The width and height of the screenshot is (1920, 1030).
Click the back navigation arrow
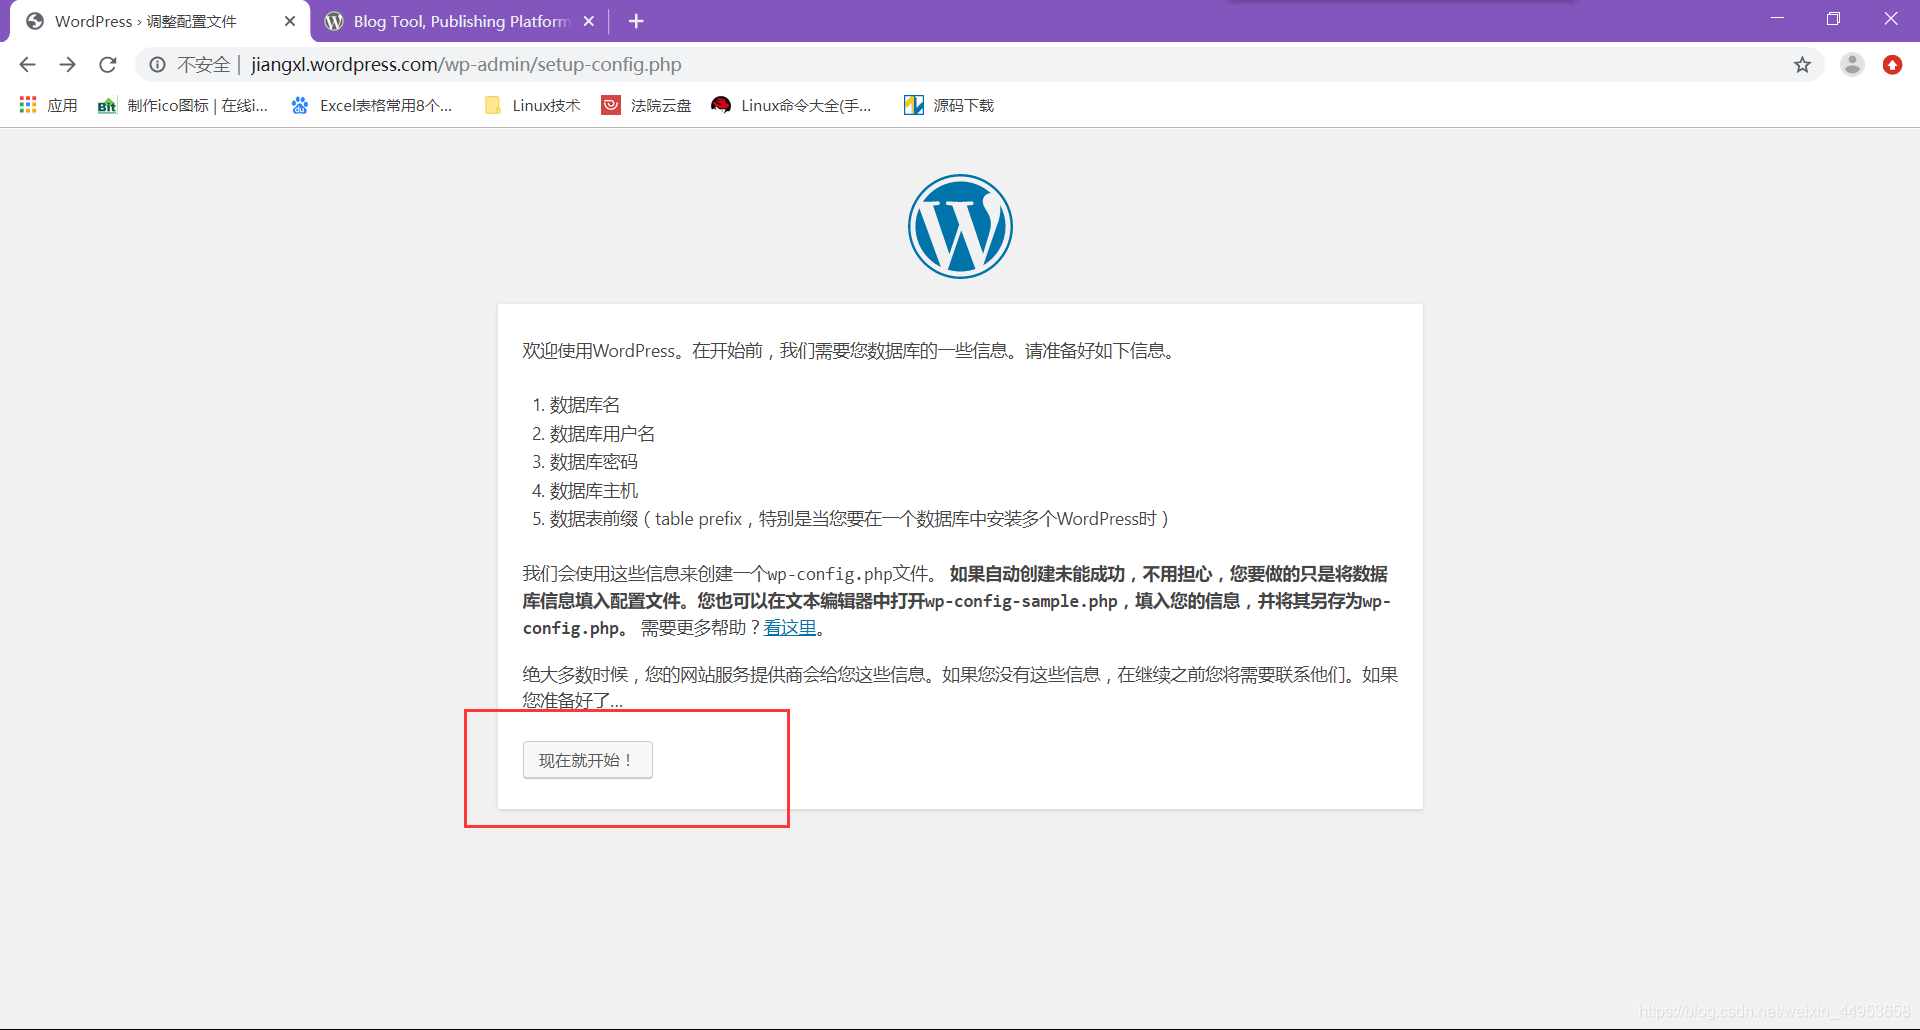(x=28, y=65)
